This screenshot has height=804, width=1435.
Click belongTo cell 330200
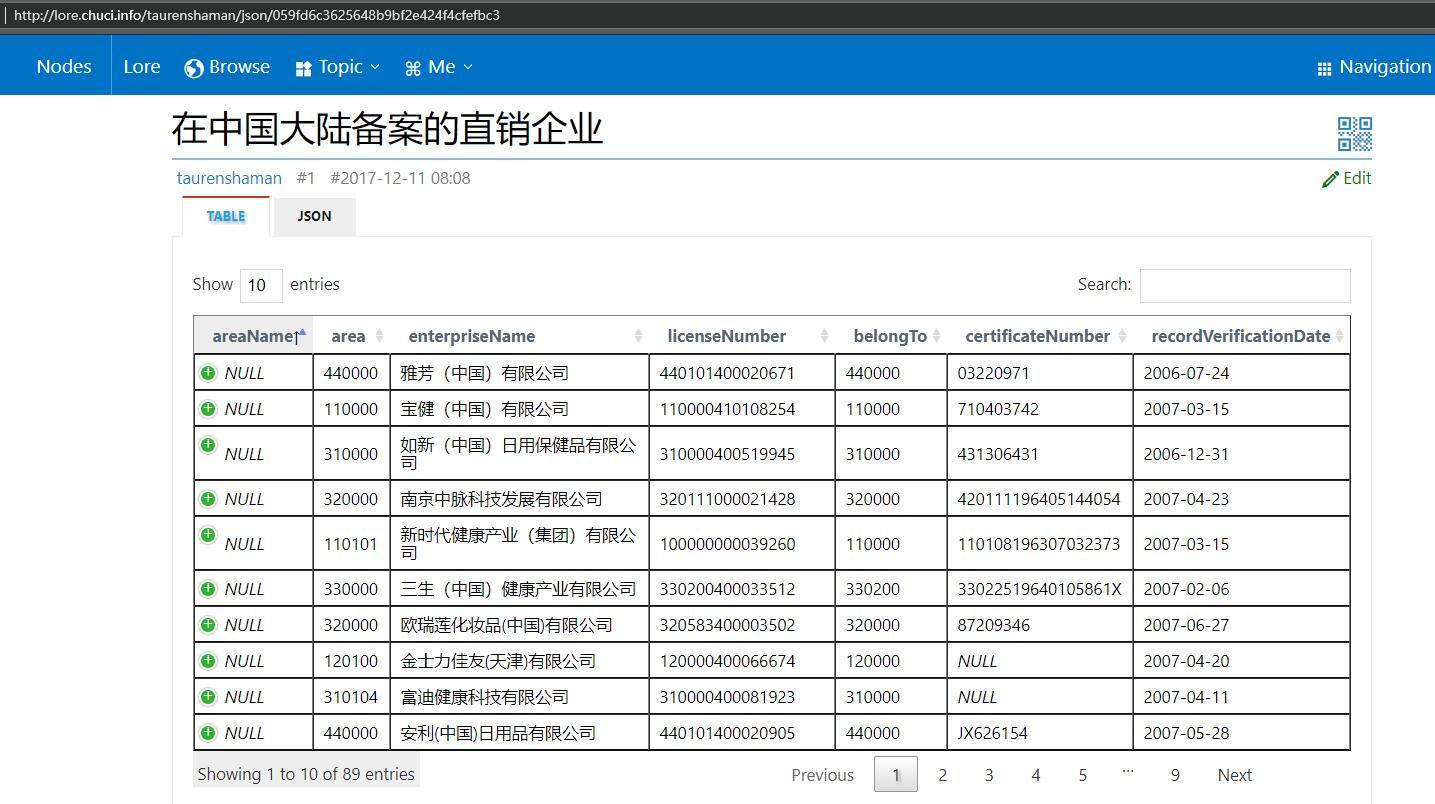pyautogui.click(x=872, y=589)
